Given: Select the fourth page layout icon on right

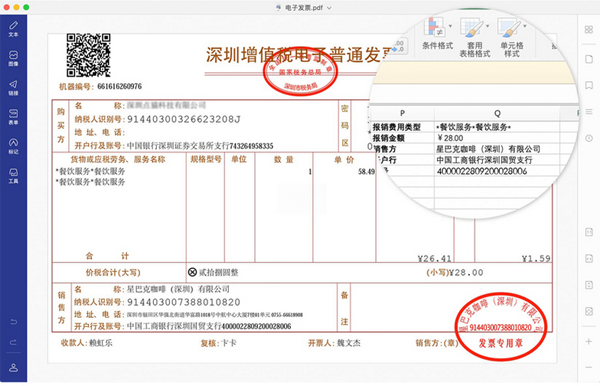Looking at the screenshot, I should click(x=589, y=311).
